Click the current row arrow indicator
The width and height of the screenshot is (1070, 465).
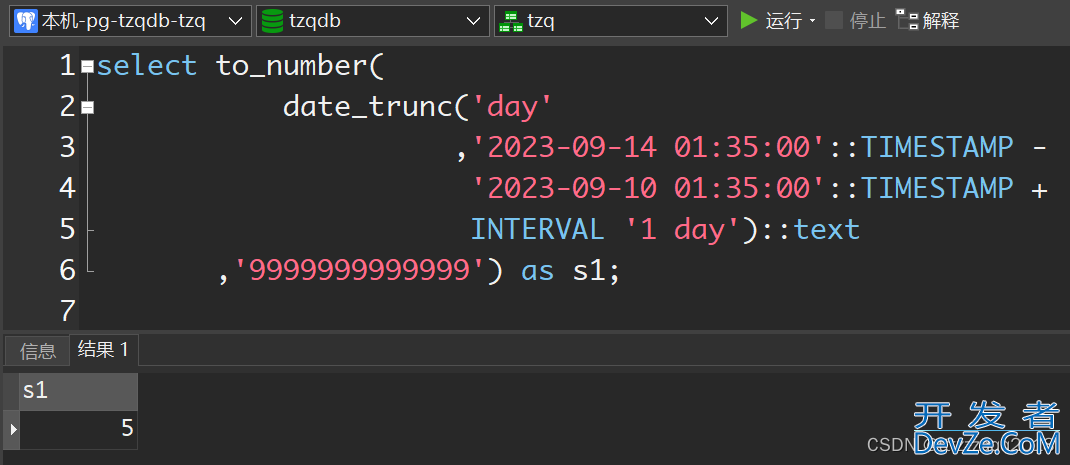pyautogui.click(x=12, y=429)
